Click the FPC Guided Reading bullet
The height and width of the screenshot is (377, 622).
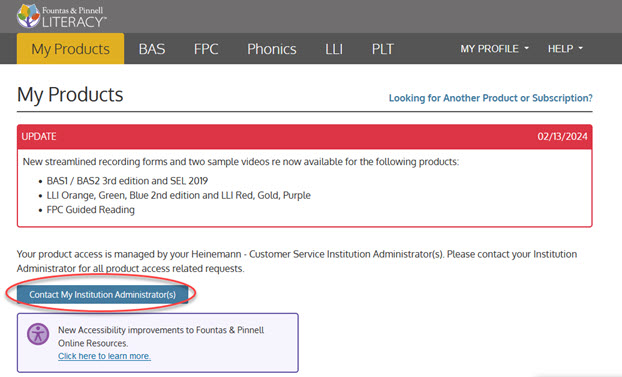click(90, 210)
